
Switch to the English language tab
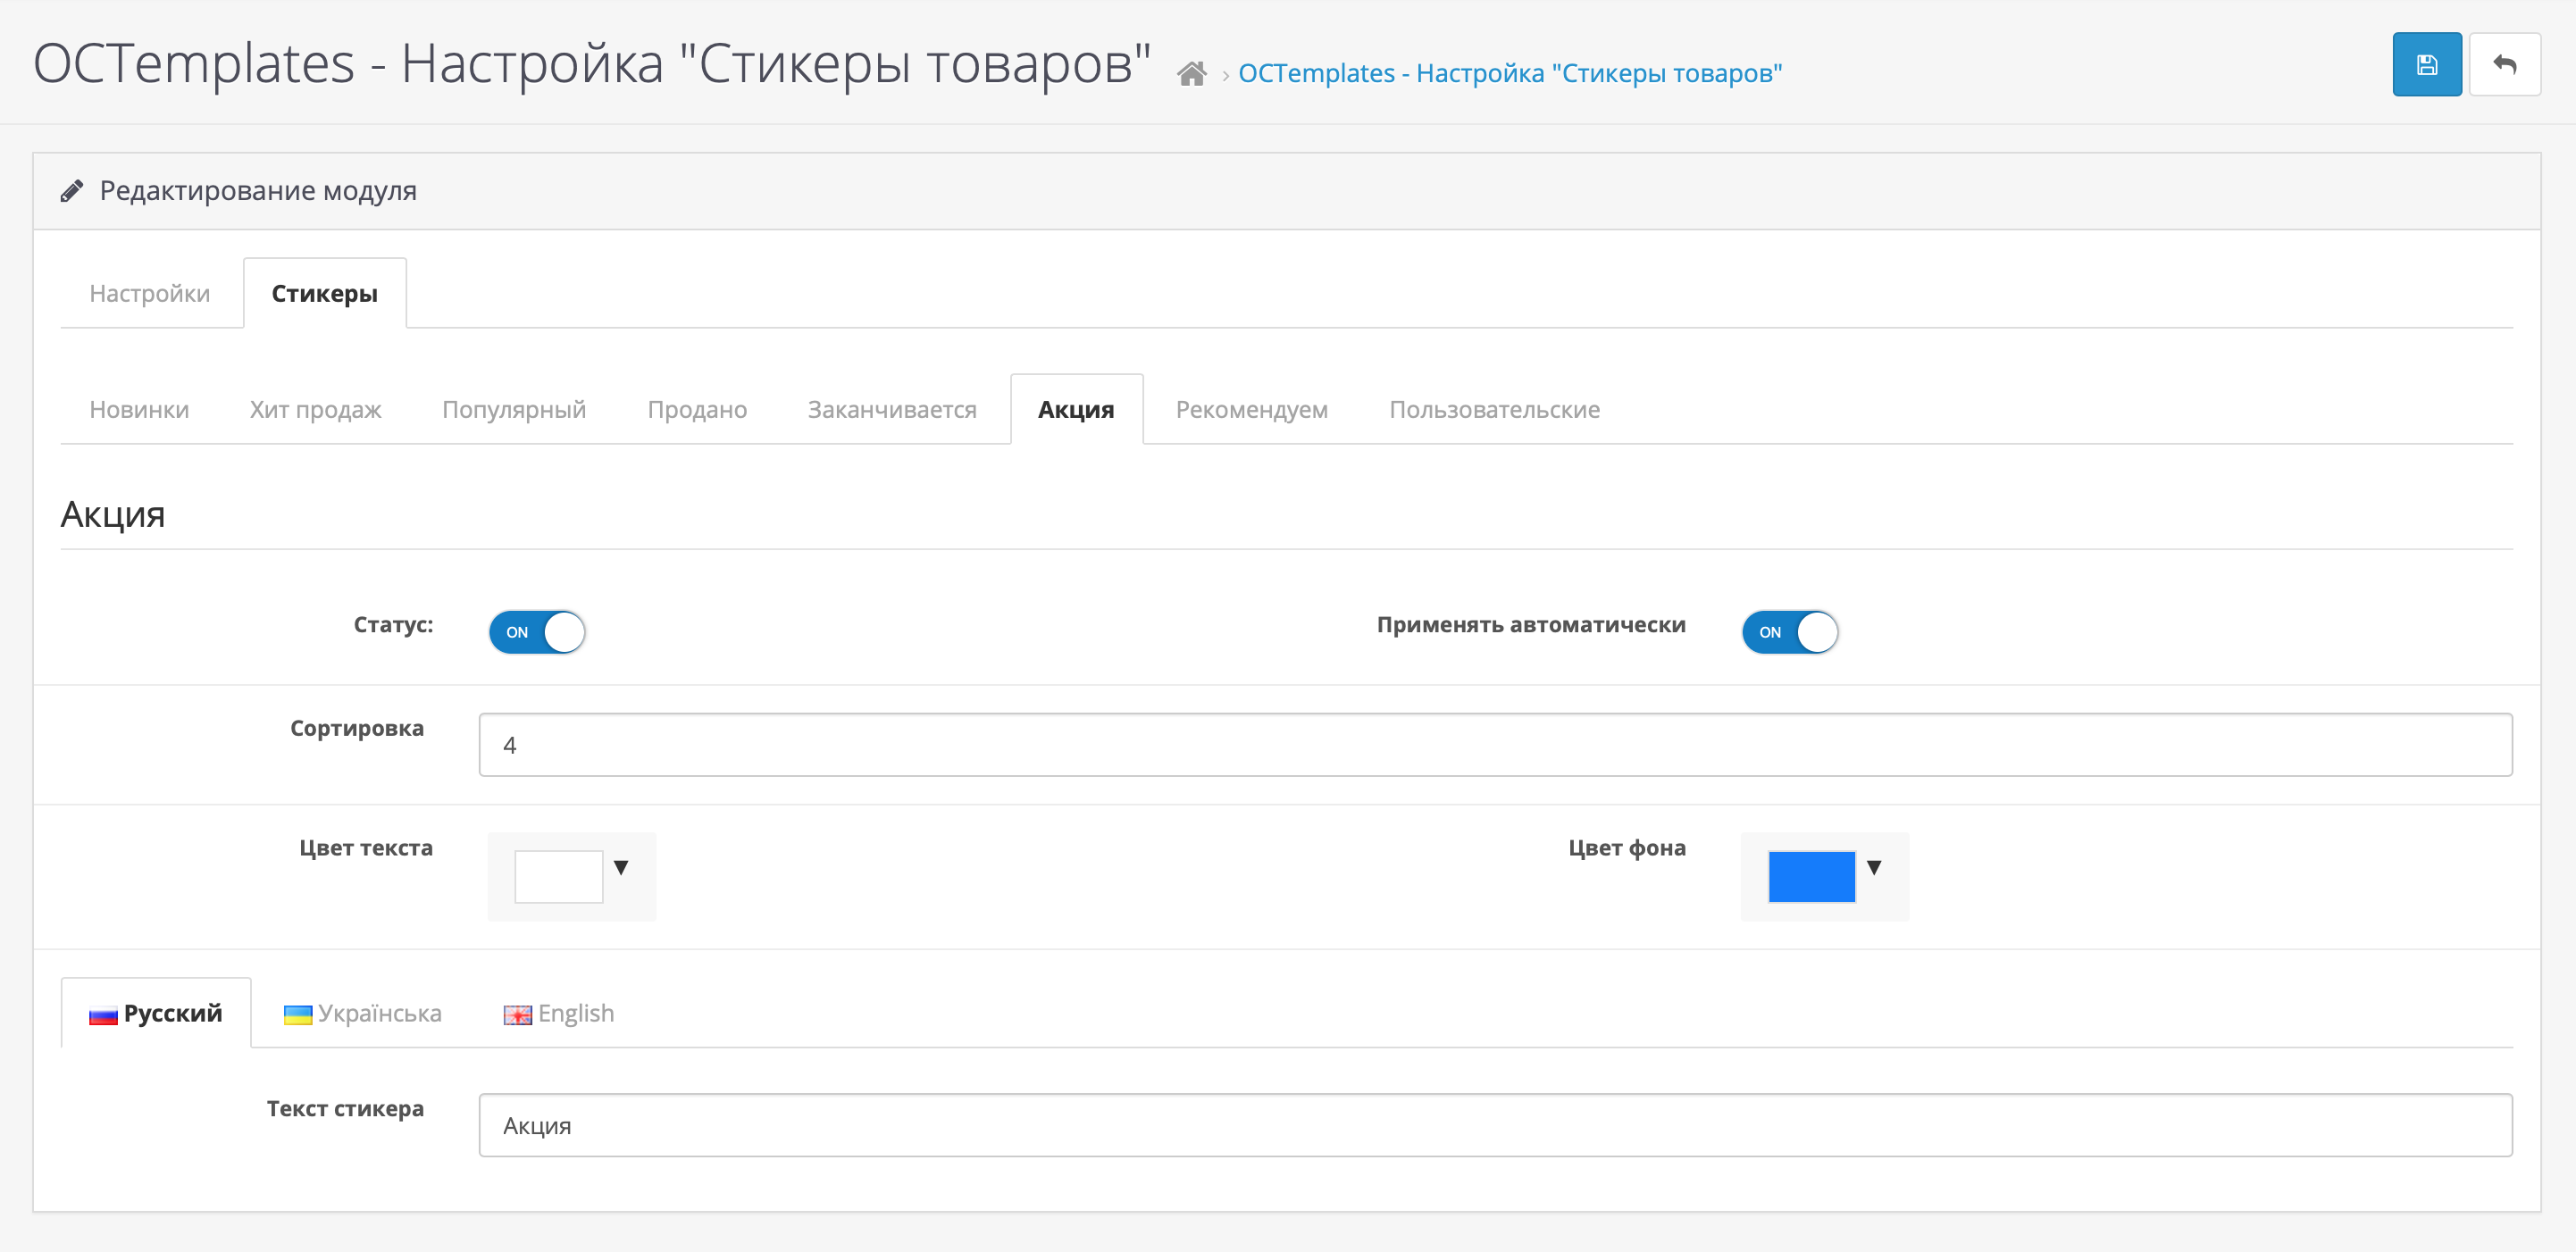(x=559, y=1013)
